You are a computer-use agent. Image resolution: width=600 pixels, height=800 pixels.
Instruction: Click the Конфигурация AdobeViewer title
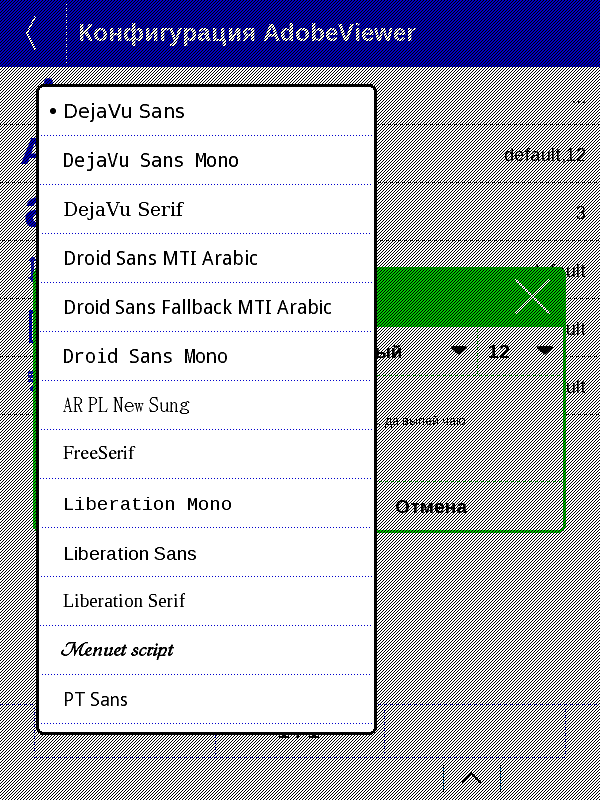(247, 33)
